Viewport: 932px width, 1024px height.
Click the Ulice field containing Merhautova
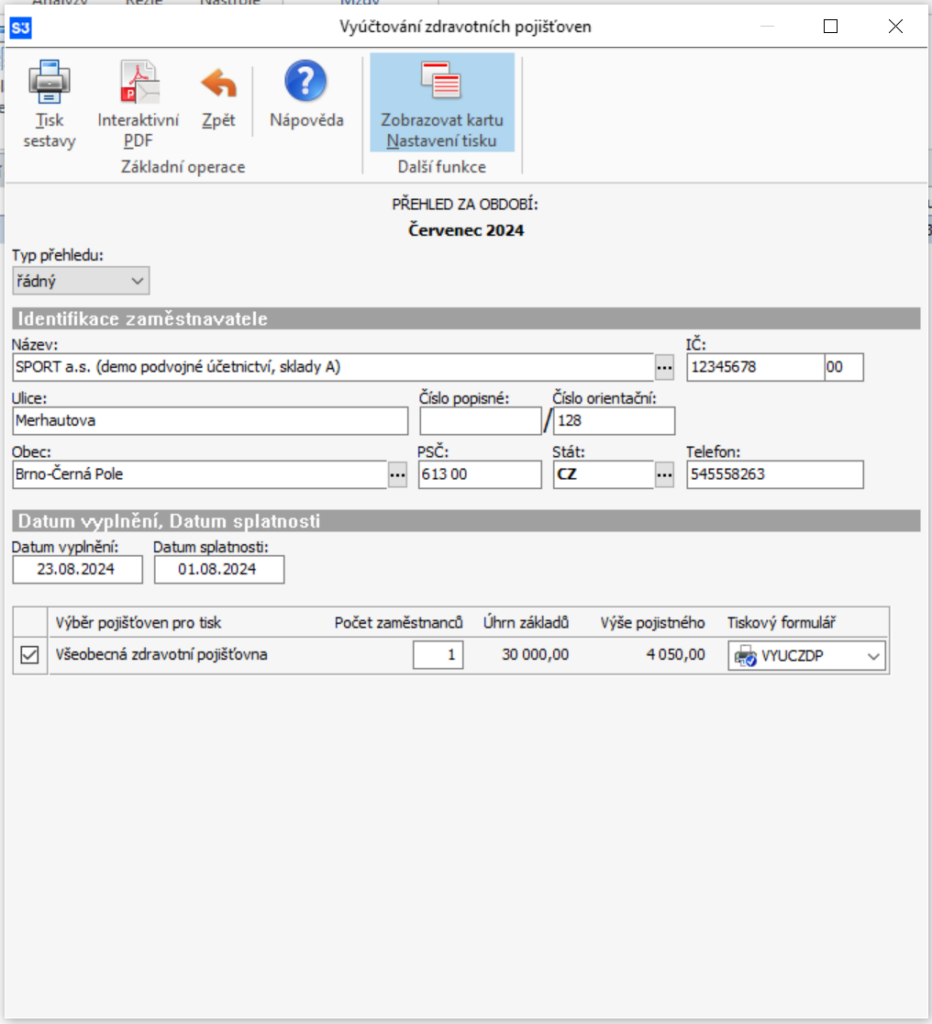click(210, 421)
